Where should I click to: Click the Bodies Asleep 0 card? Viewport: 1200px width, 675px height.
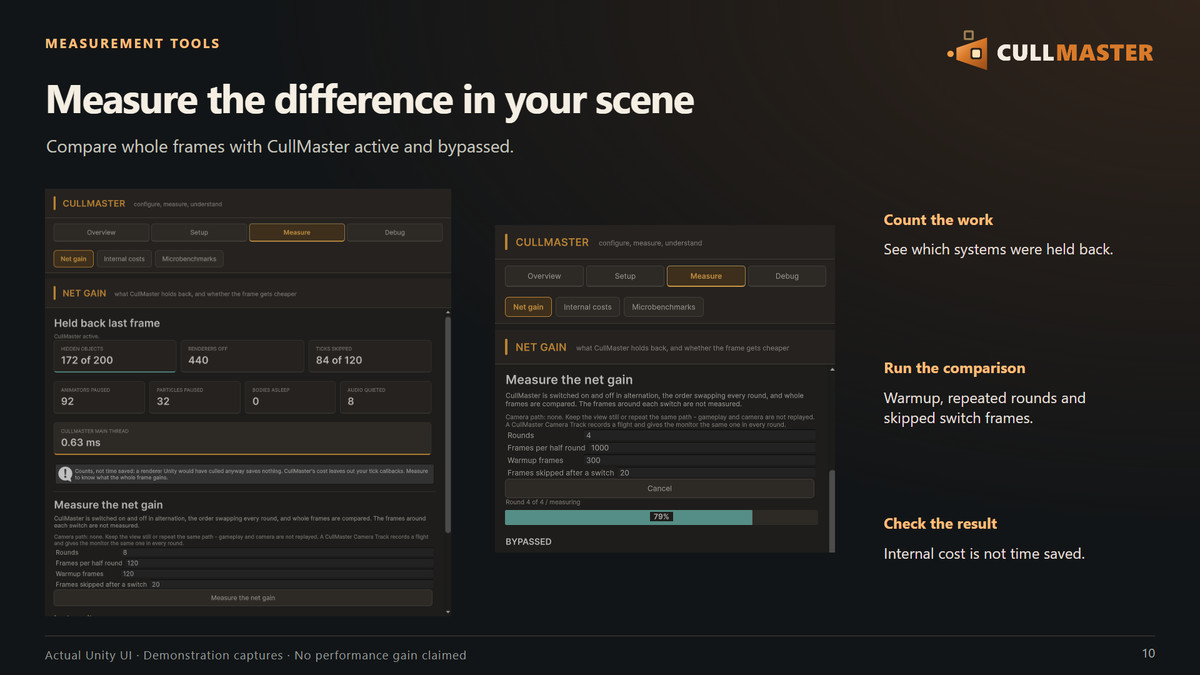(x=291, y=397)
